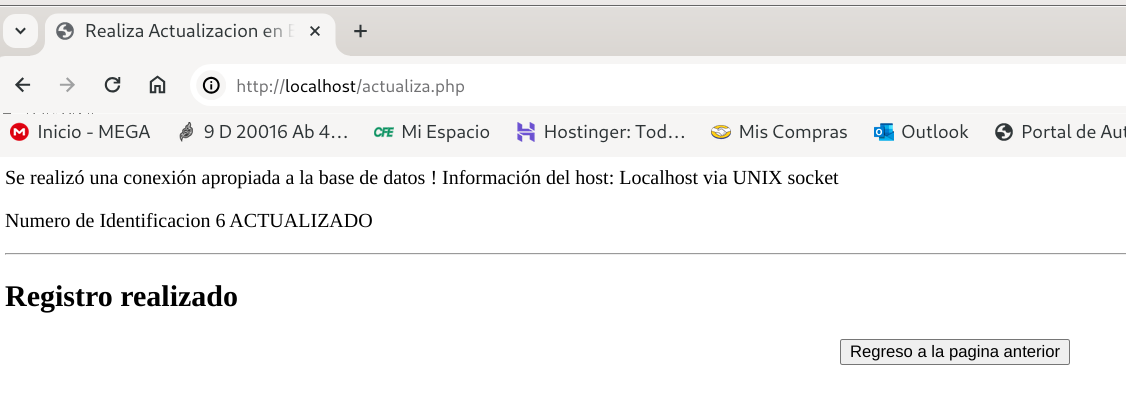The width and height of the screenshot is (1126, 412).
Task: Open the 9 D 20016 Ab bookmark
Action: pos(263,132)
